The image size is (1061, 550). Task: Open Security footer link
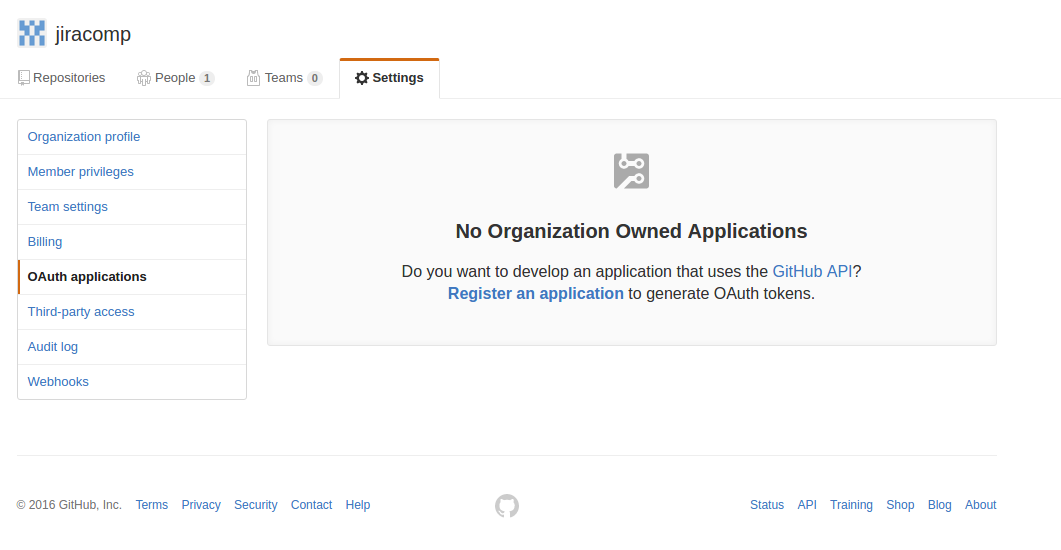(256, 505)
